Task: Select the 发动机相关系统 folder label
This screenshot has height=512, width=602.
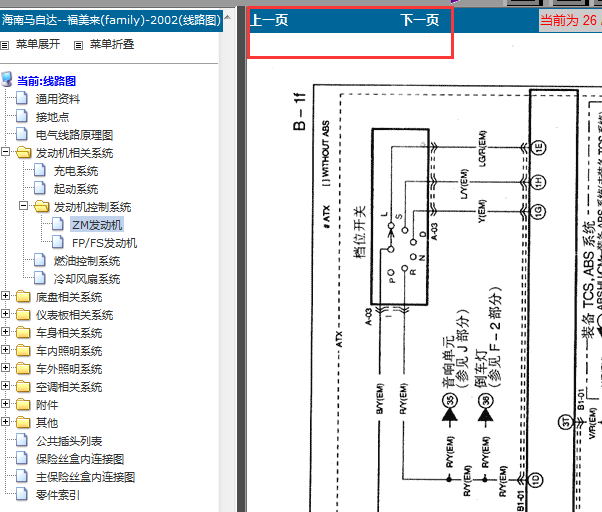Action: coord(74,153)
